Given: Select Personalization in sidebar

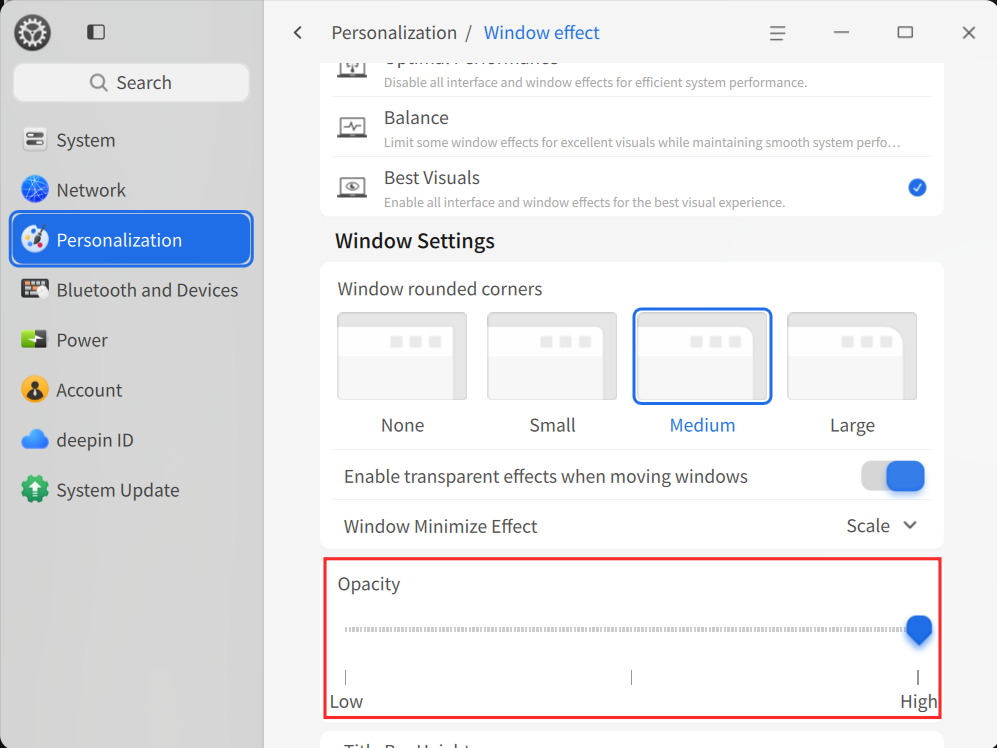Looking at the screenshot, I should pyautogui.click(x=132, y=239).
